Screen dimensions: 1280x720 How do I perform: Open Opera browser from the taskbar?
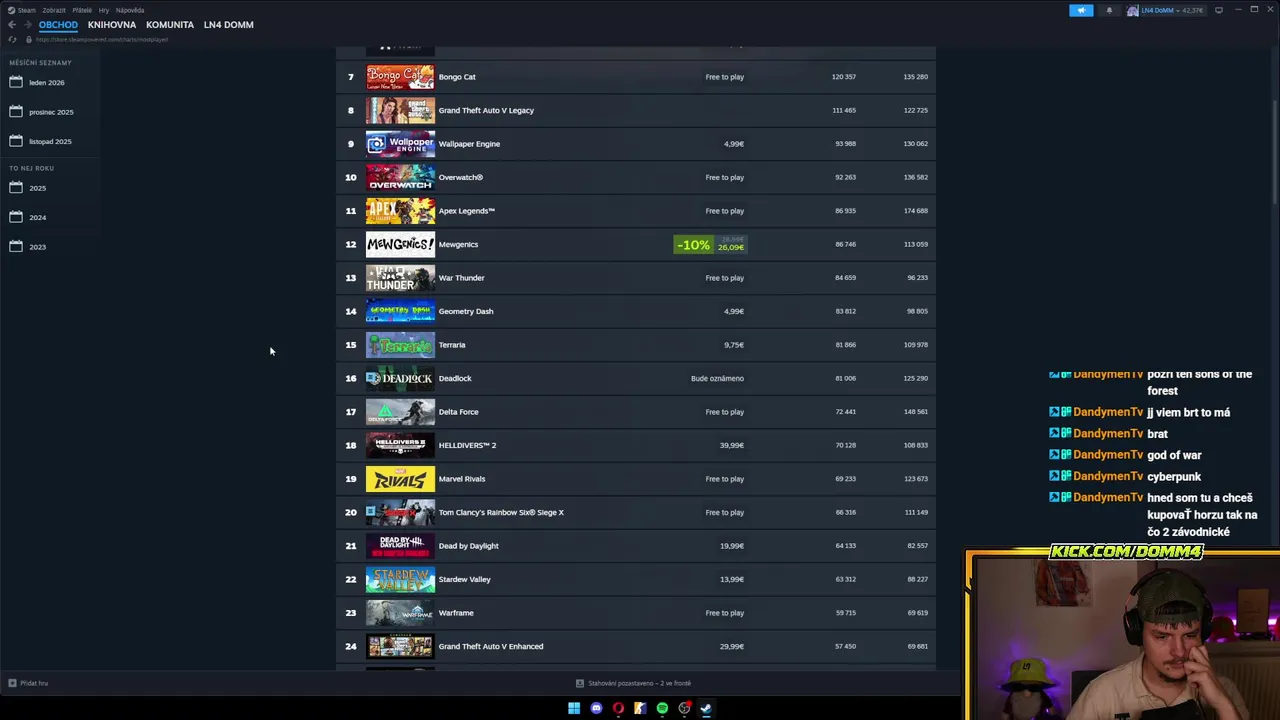618,708
